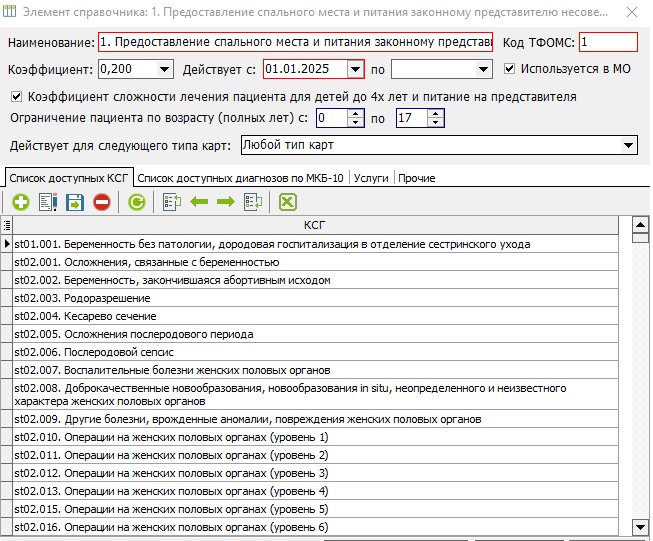Click the list scrollbar down arrow
The image size is (653, 541).
tap(641, 526)
